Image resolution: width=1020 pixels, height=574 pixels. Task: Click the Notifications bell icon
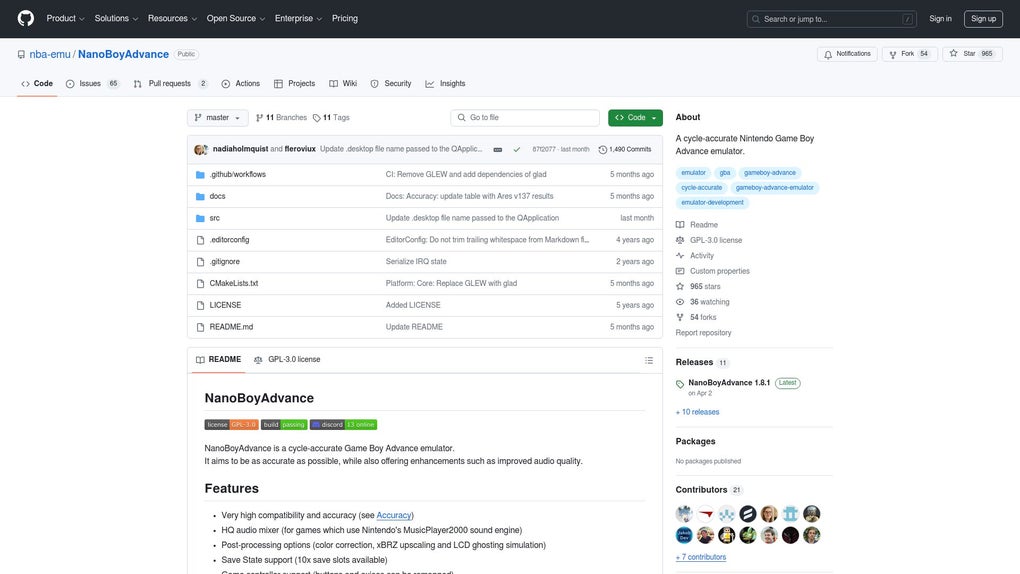coord(828,55)
